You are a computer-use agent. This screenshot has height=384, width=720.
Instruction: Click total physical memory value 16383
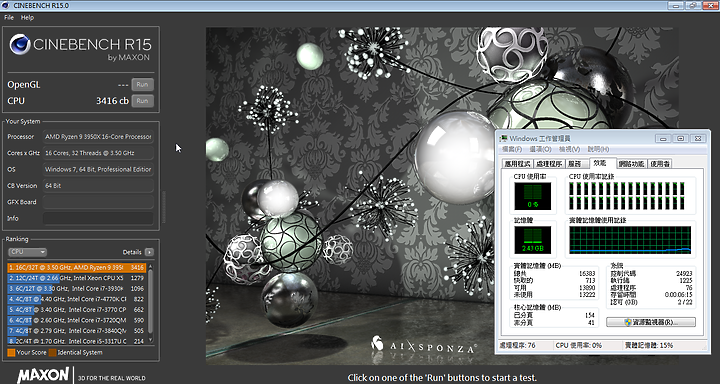coord(587,273)
